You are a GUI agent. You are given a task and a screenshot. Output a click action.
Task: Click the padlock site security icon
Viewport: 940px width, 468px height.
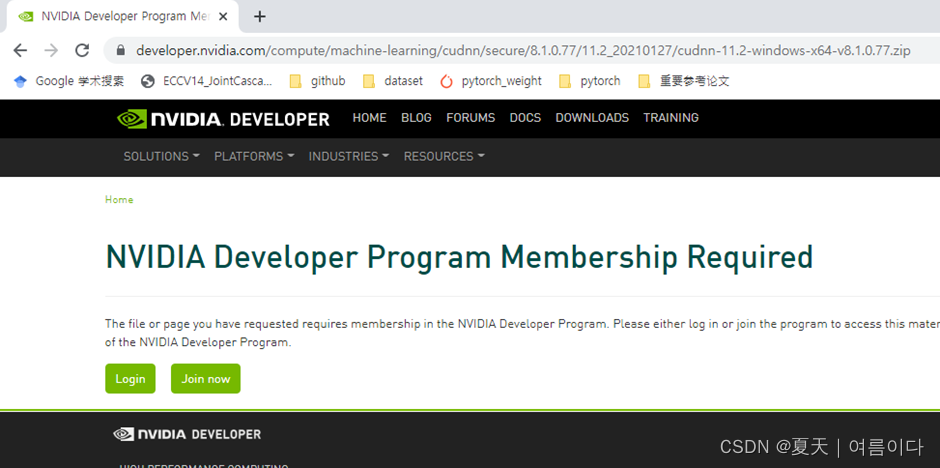[x=120, y=50]
